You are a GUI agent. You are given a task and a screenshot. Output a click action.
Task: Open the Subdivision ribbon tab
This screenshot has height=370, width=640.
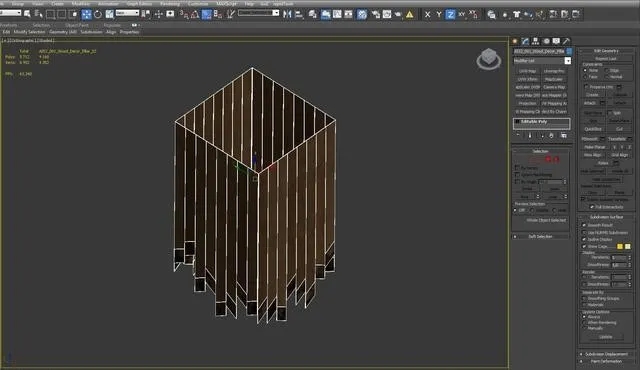(91, 32)
